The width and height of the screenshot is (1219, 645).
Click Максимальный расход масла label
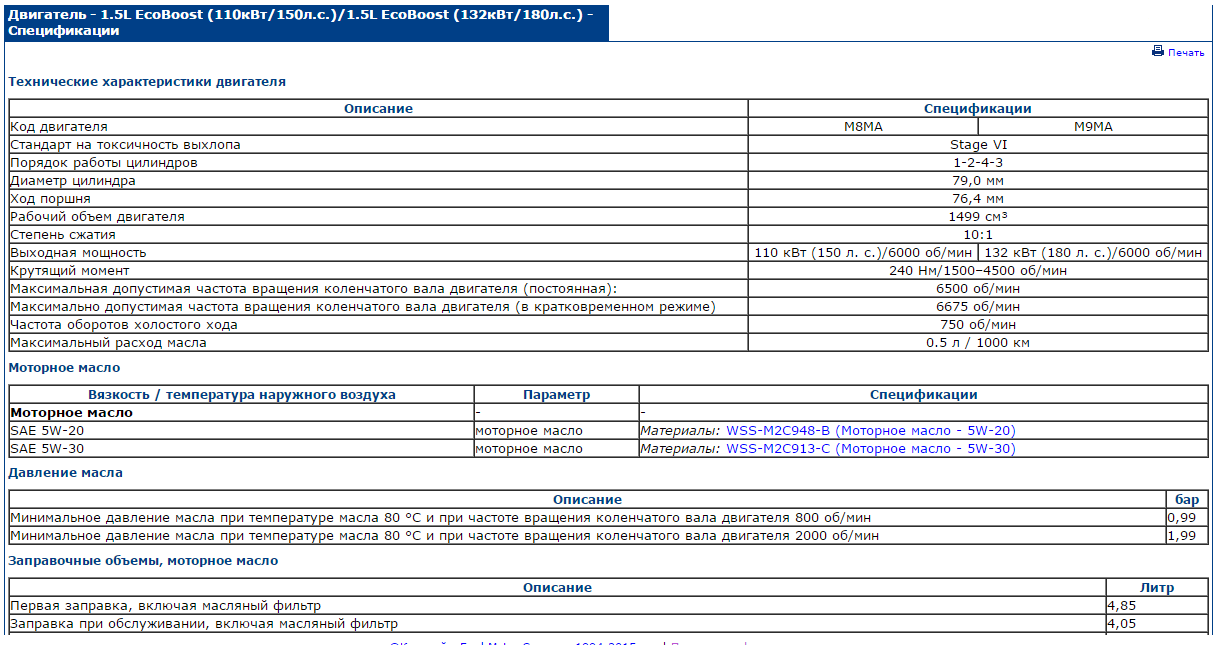coord(108,343)
